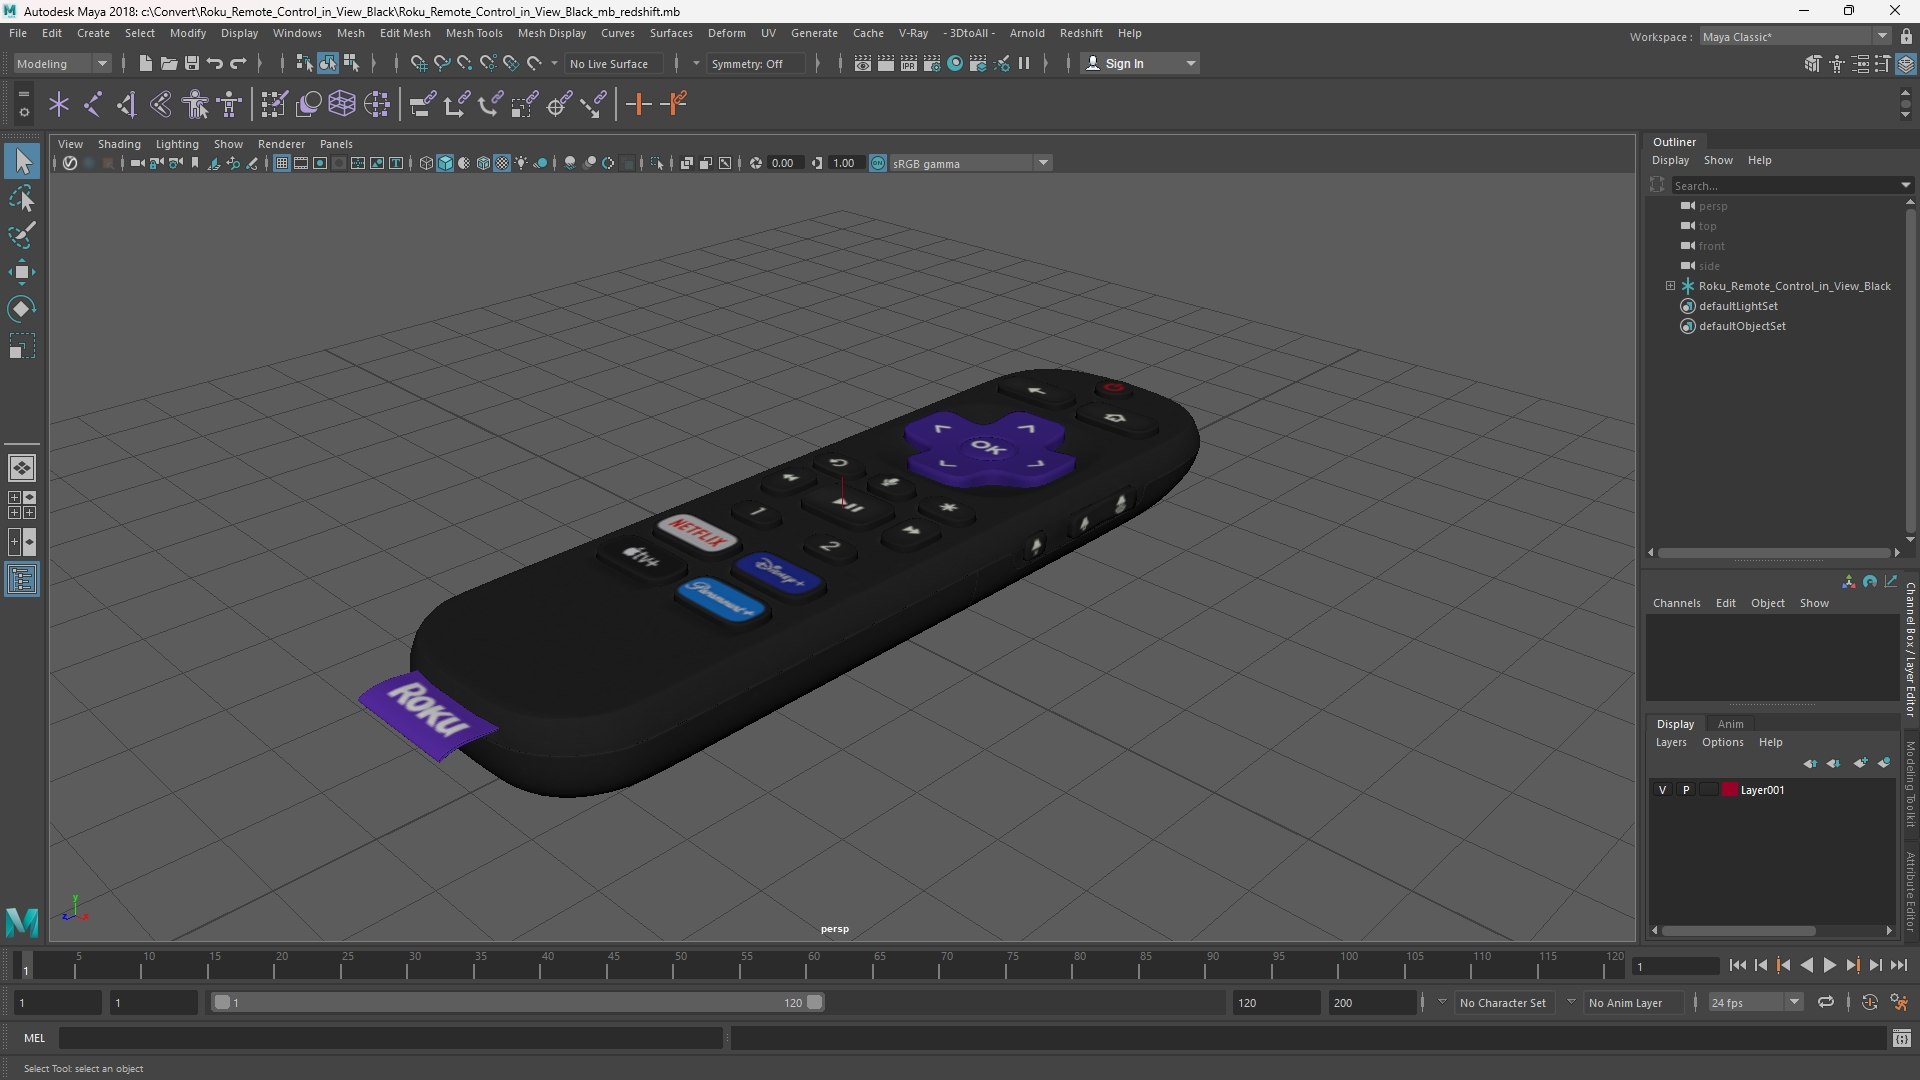Play animation forwards
1920x1080 pixels.
click(1829, 965)
